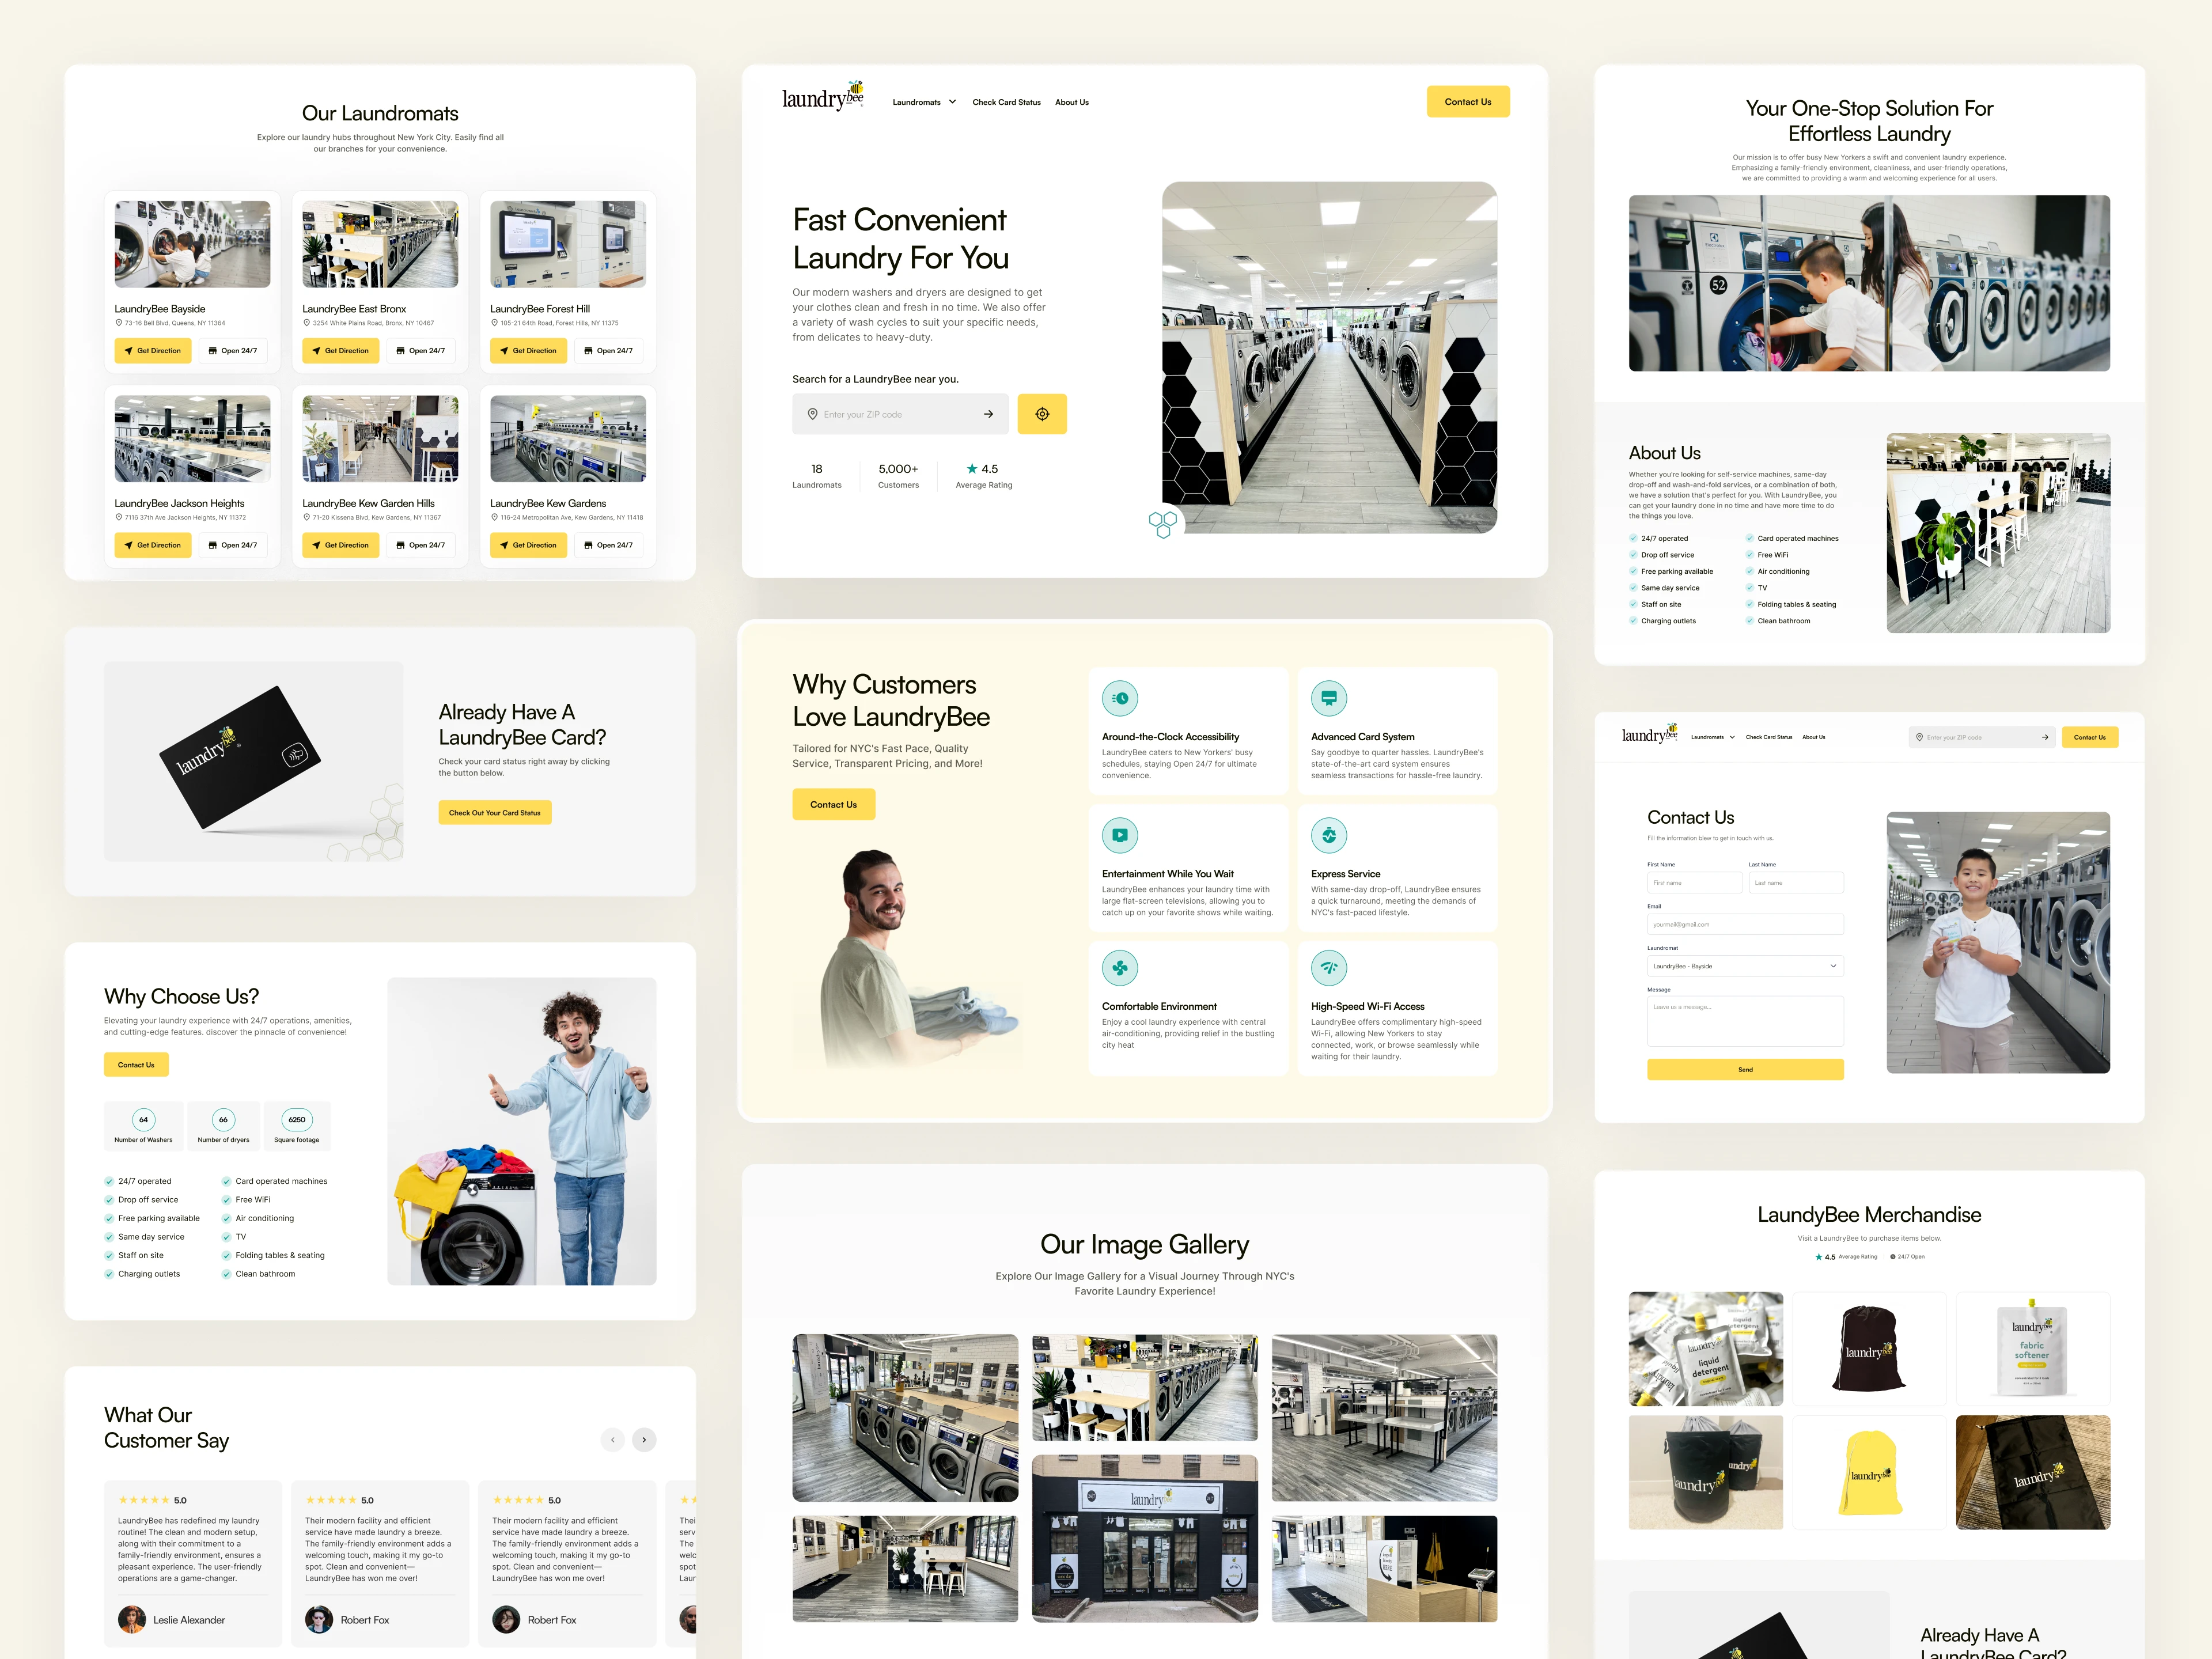This screenshot has height=1659, width=2212.
Task: Click first Robert Fox avatar
Action: pos(319,1619)
